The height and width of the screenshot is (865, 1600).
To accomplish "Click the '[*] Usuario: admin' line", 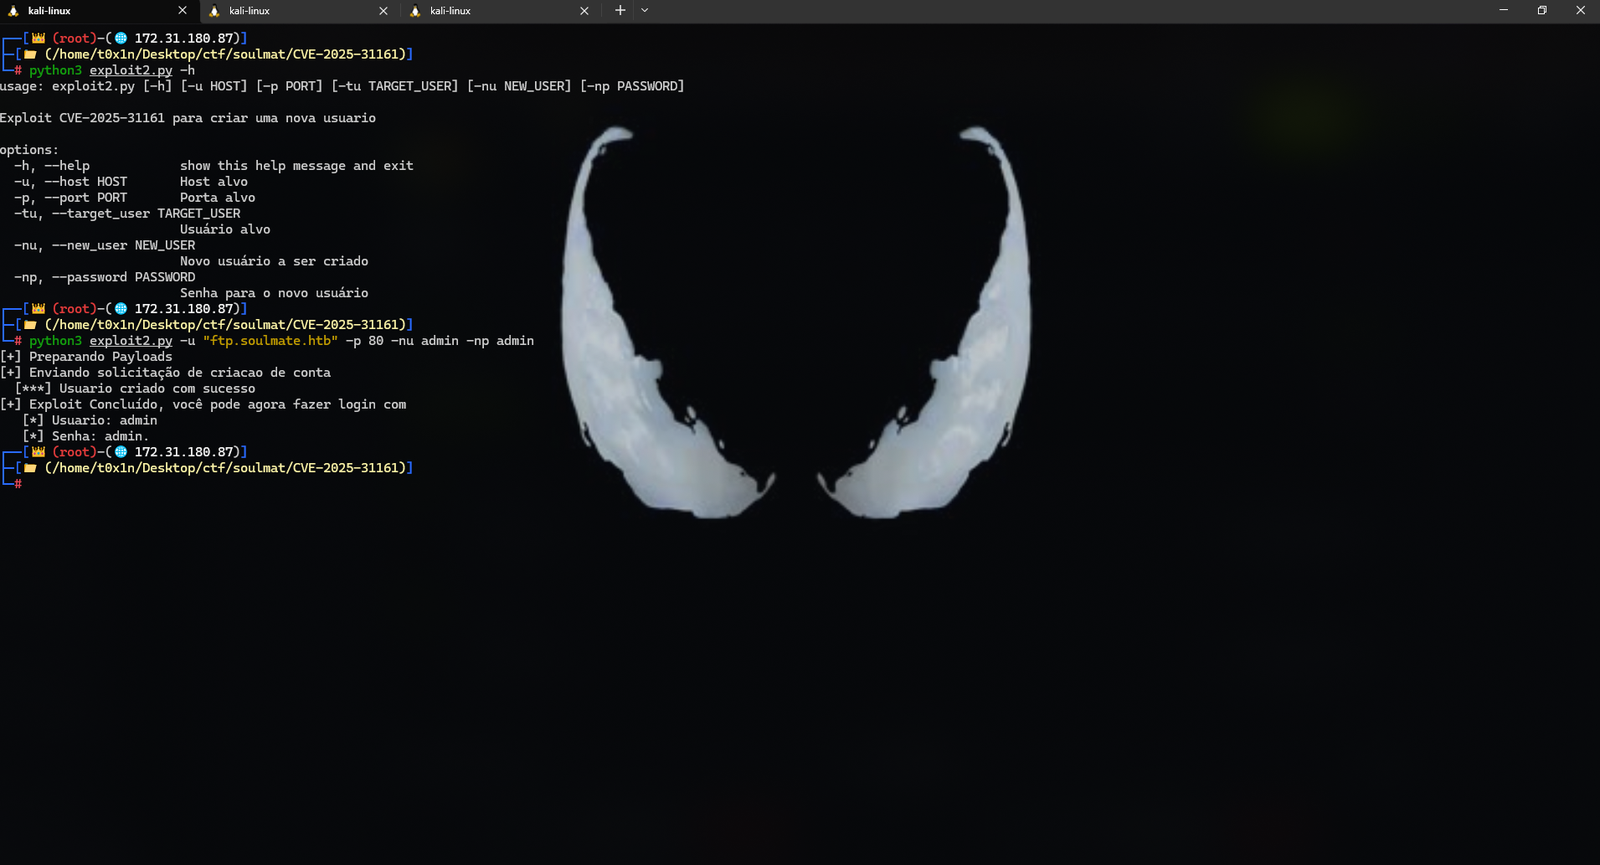I will click(90, 421).
